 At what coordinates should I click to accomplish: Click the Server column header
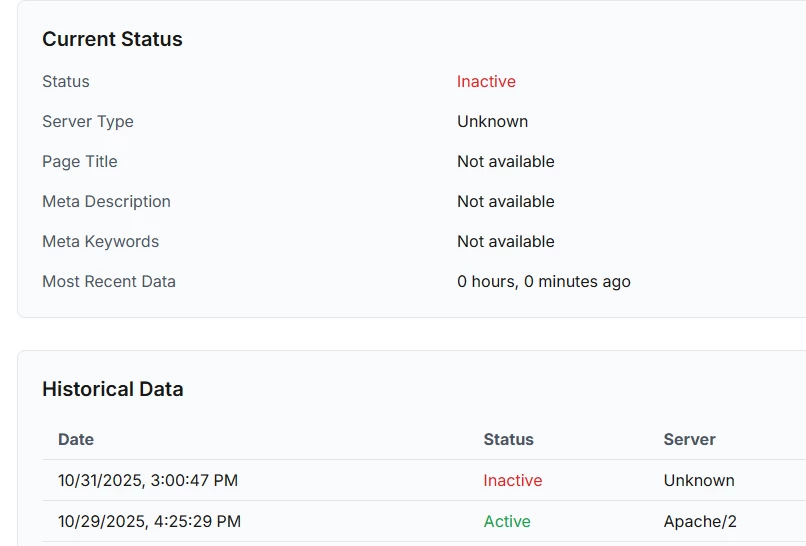pos(689,440)
